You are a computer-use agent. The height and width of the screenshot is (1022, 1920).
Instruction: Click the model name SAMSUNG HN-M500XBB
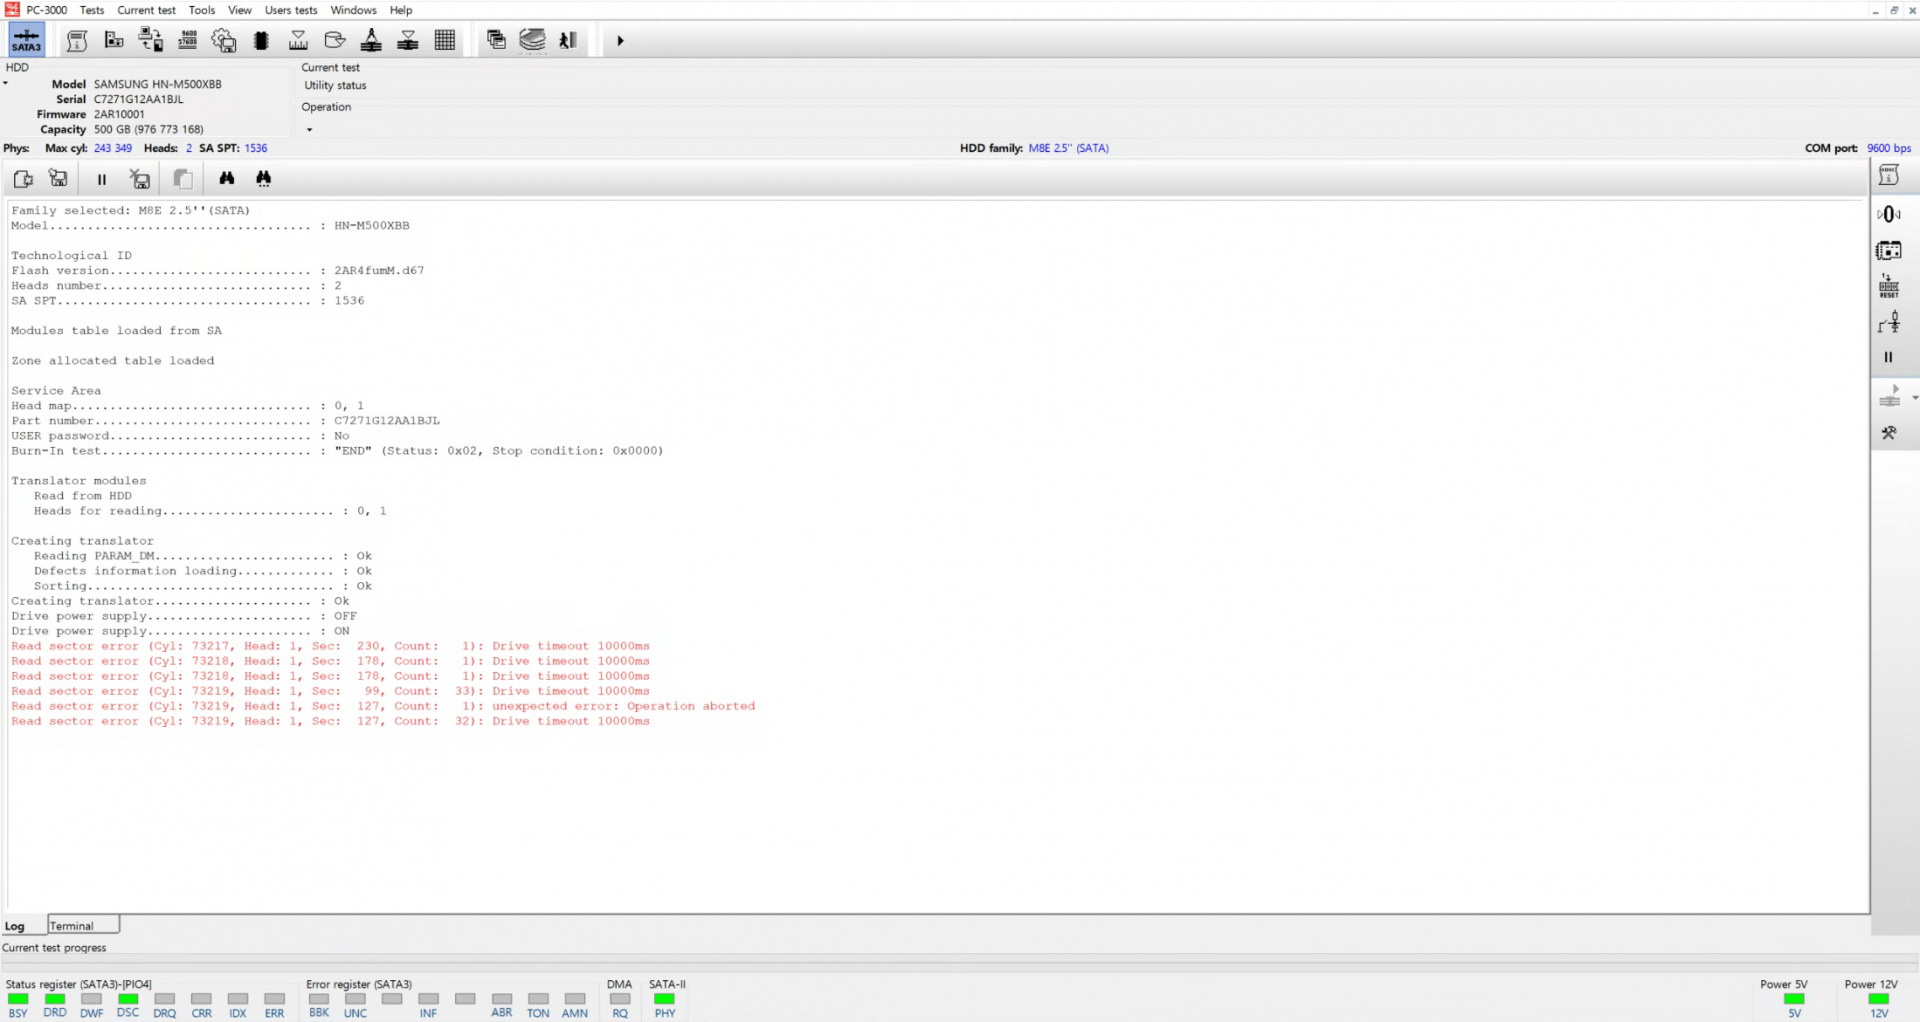(x=158, y=84)
